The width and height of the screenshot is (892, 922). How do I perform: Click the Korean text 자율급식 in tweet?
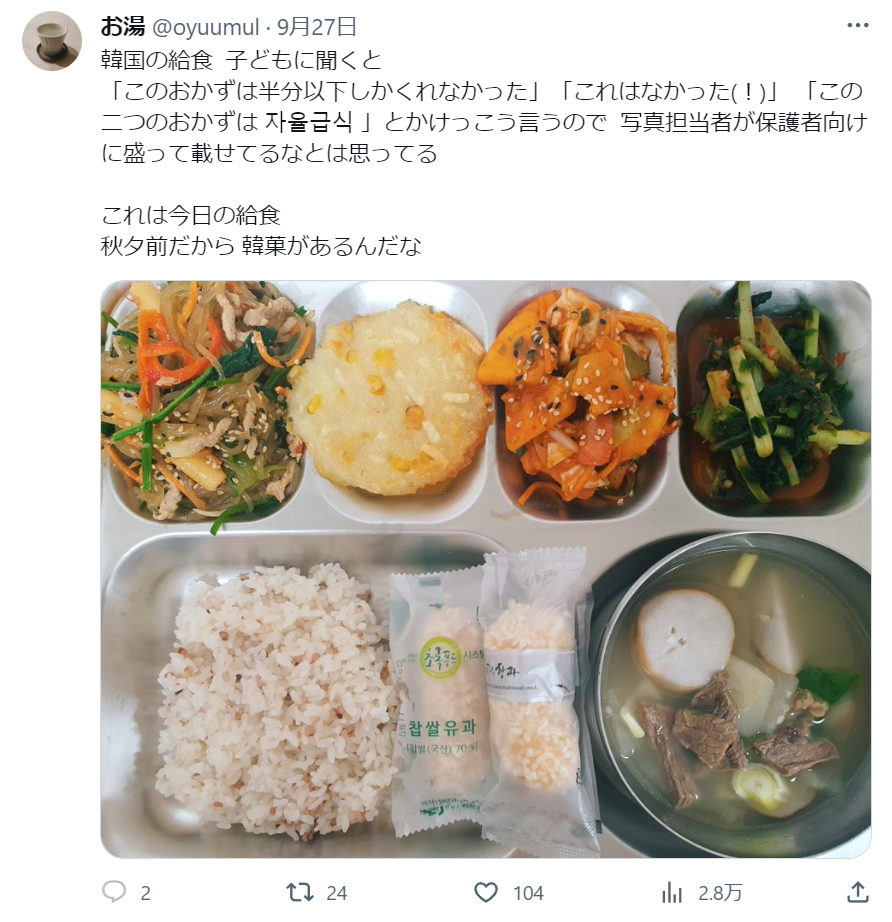coord(308,122)
